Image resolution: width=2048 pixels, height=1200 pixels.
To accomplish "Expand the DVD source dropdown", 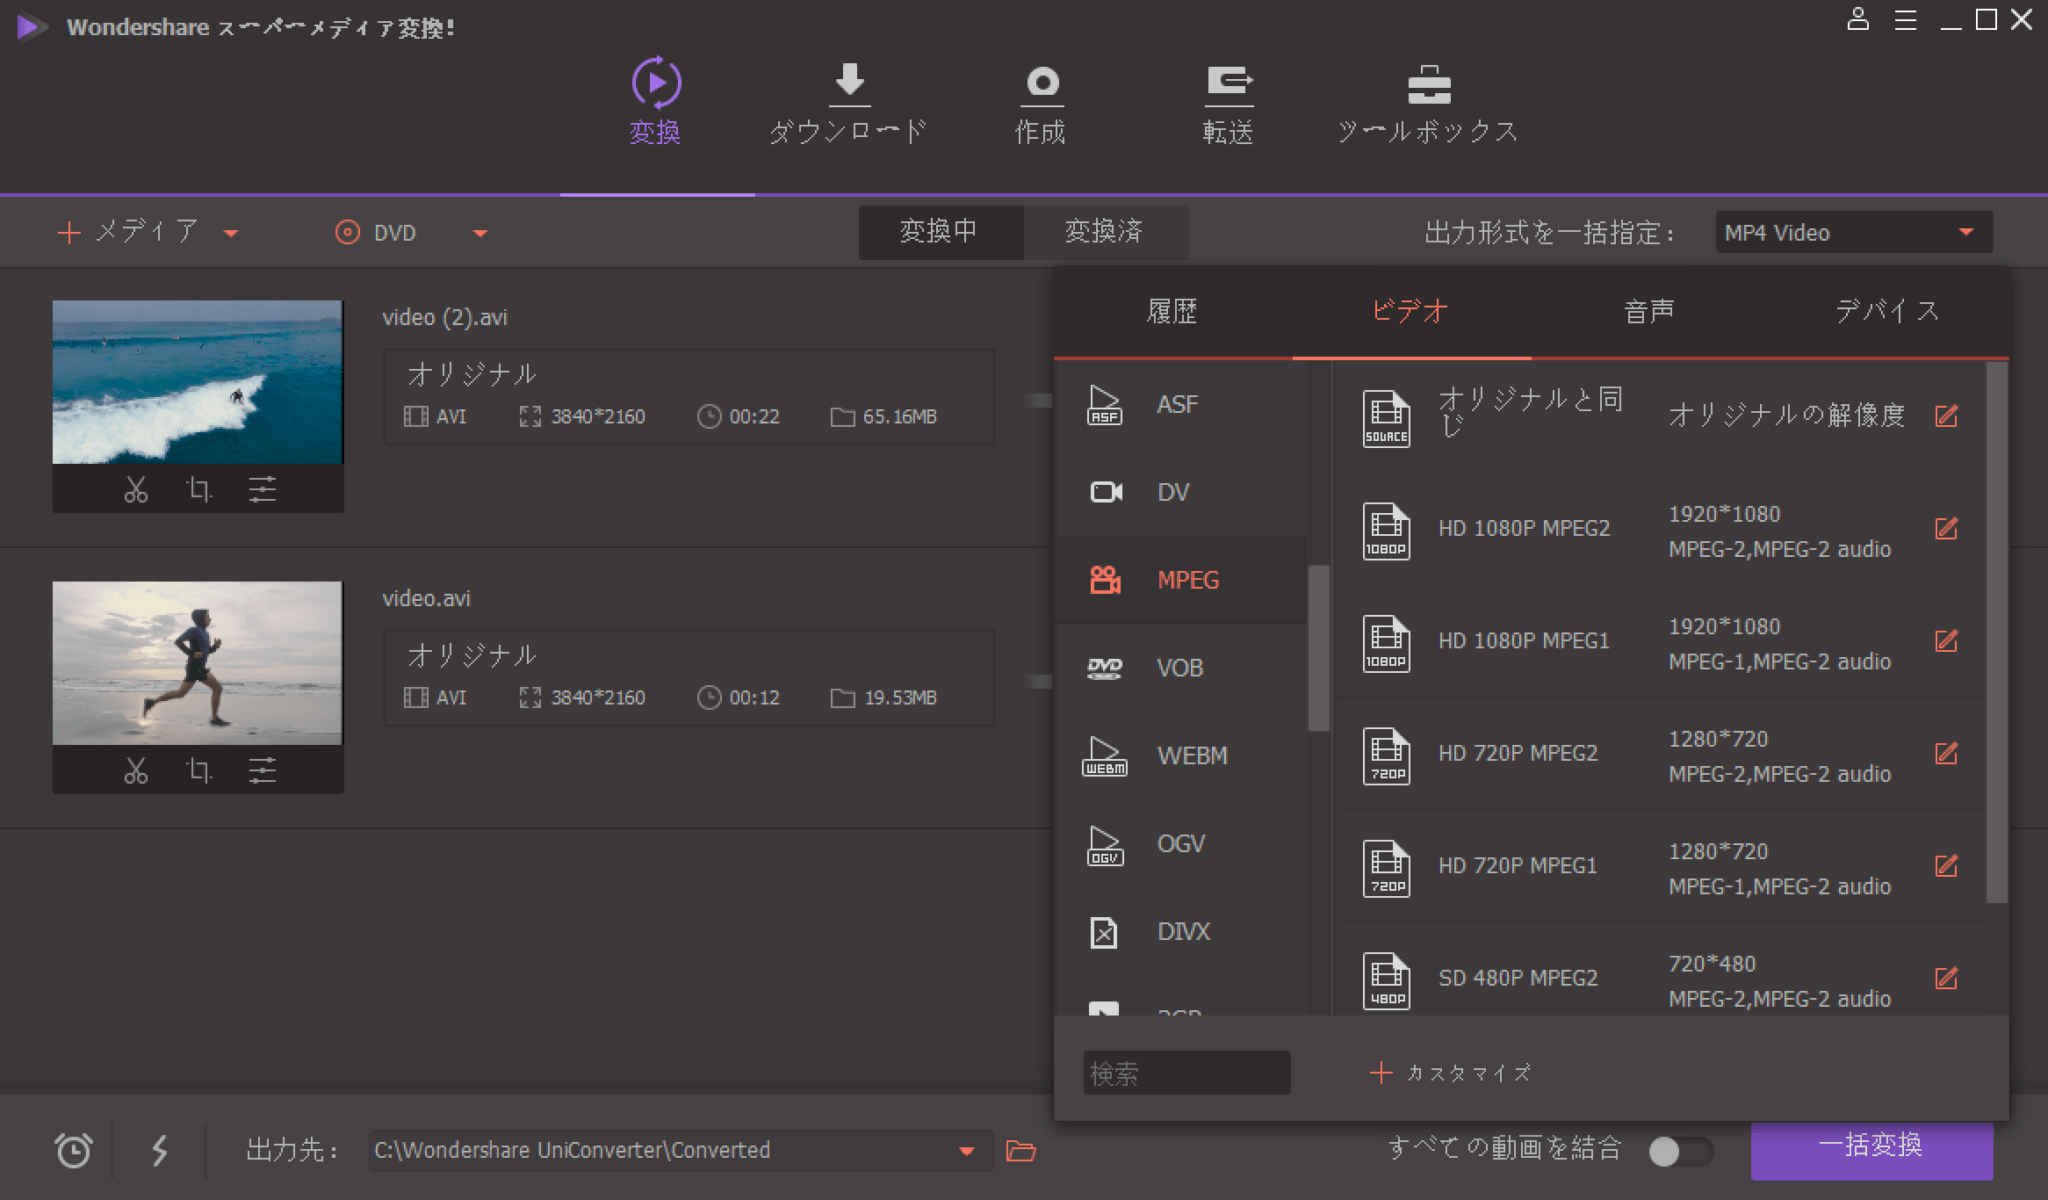I will click(x=481, y=232).
